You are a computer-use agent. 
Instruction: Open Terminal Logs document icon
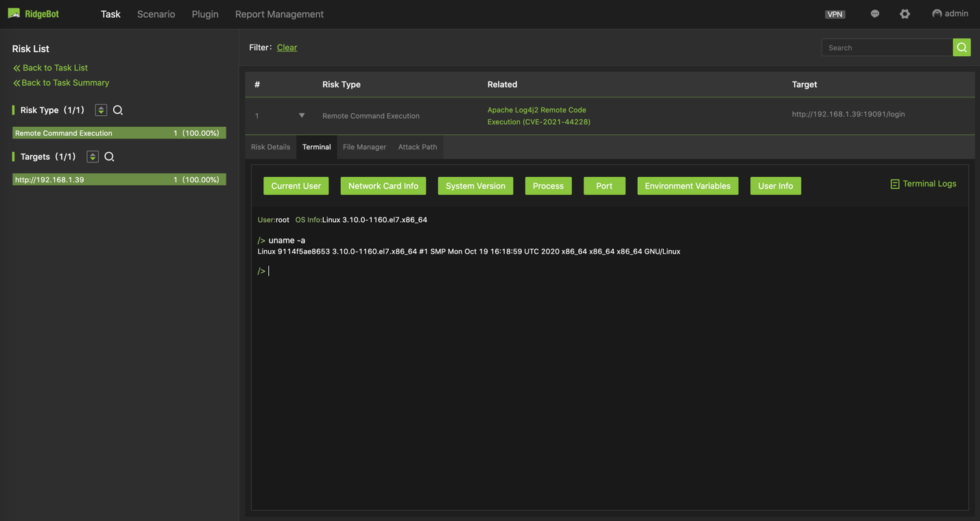click(x=895, y=184)
